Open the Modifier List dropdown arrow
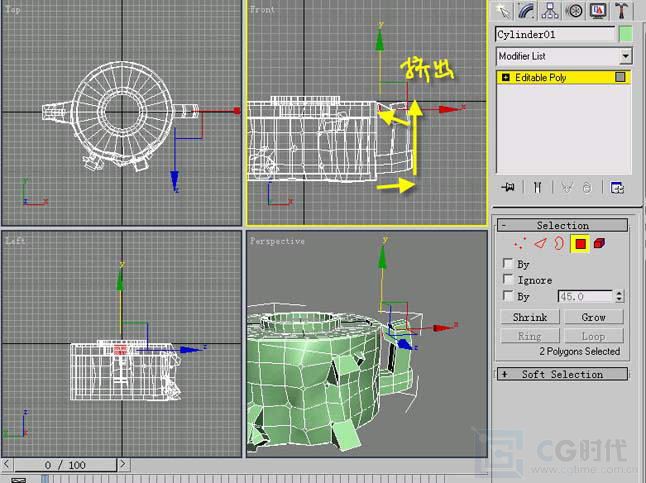Viewport: 646px width, 483px height. click(x=625, y=56)
